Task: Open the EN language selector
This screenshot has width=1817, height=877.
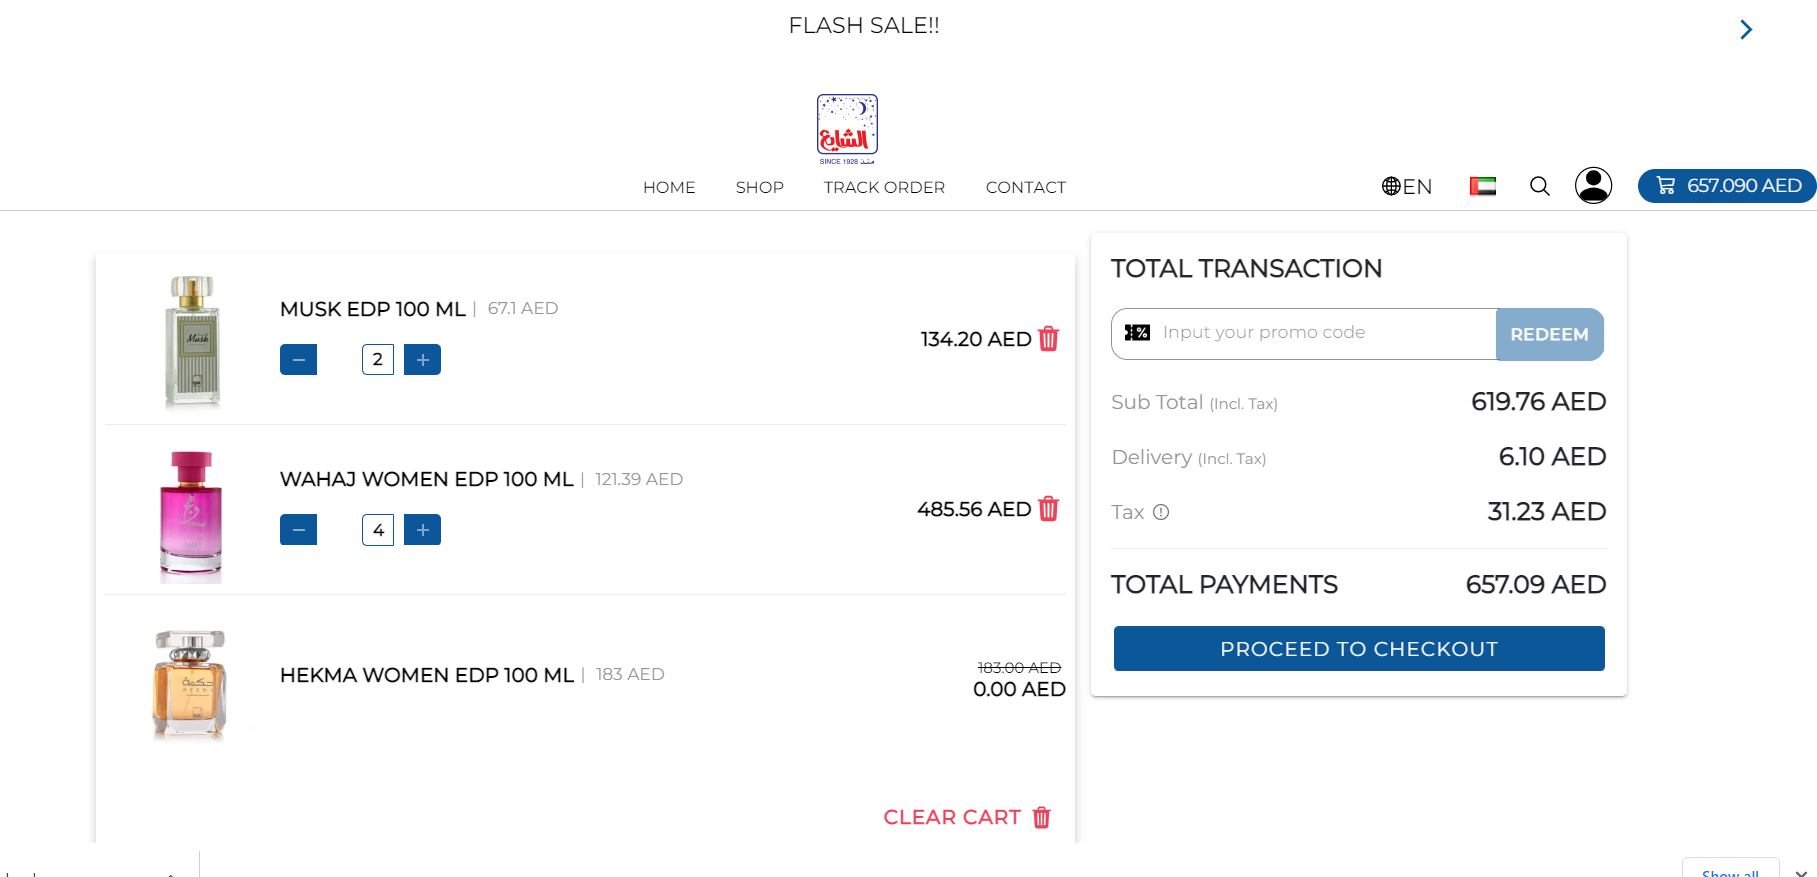Action: [1406, 186]
